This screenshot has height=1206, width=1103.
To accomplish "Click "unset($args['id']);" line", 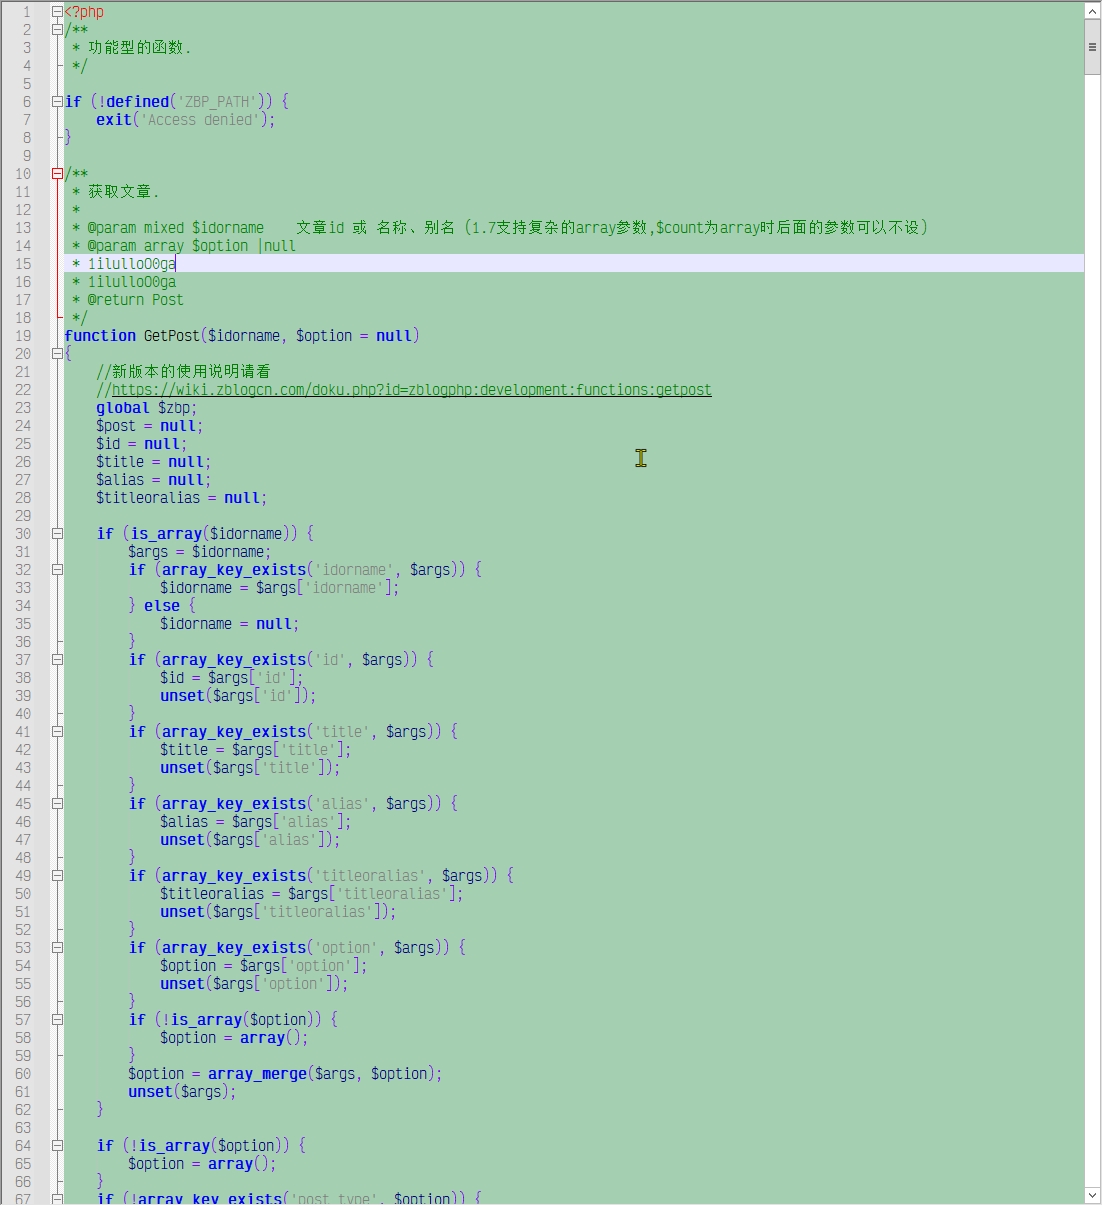I will [238, 696].
